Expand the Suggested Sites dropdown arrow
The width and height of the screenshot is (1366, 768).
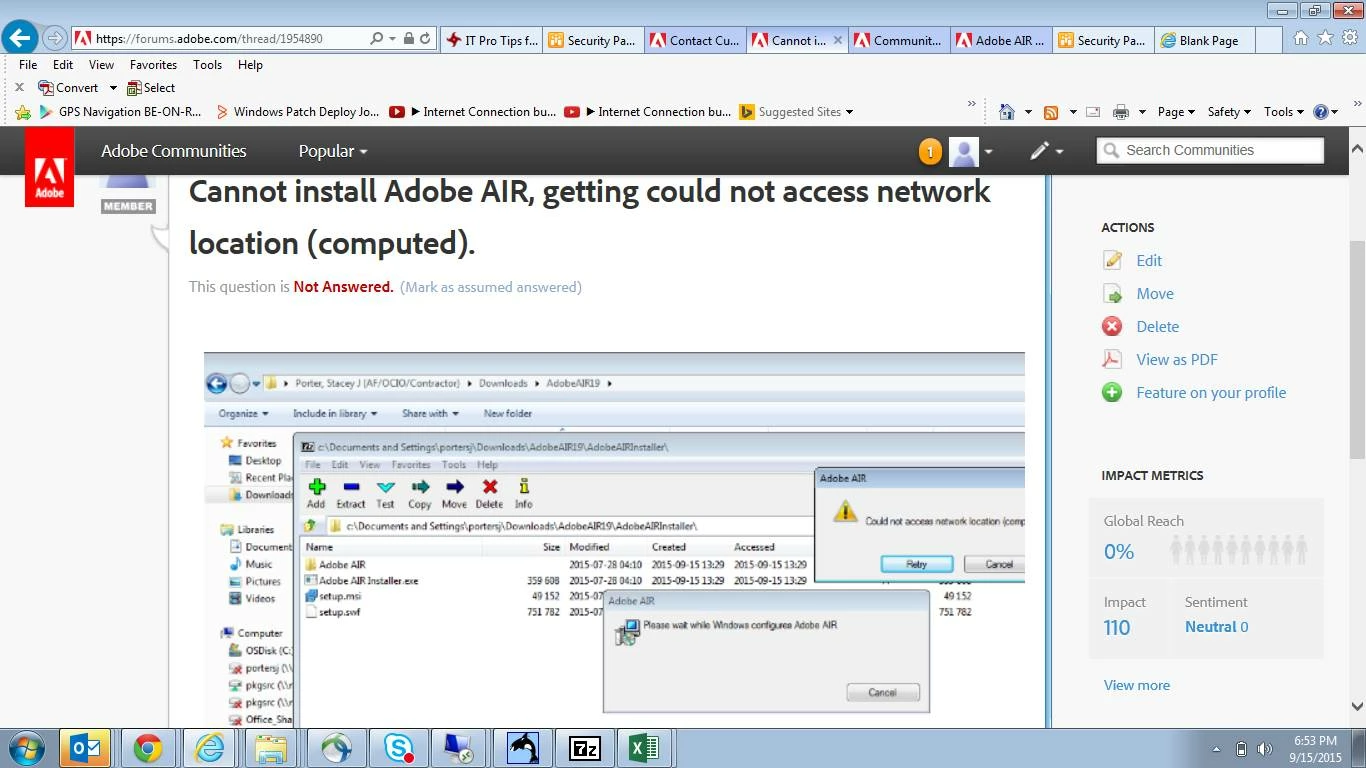850,112
